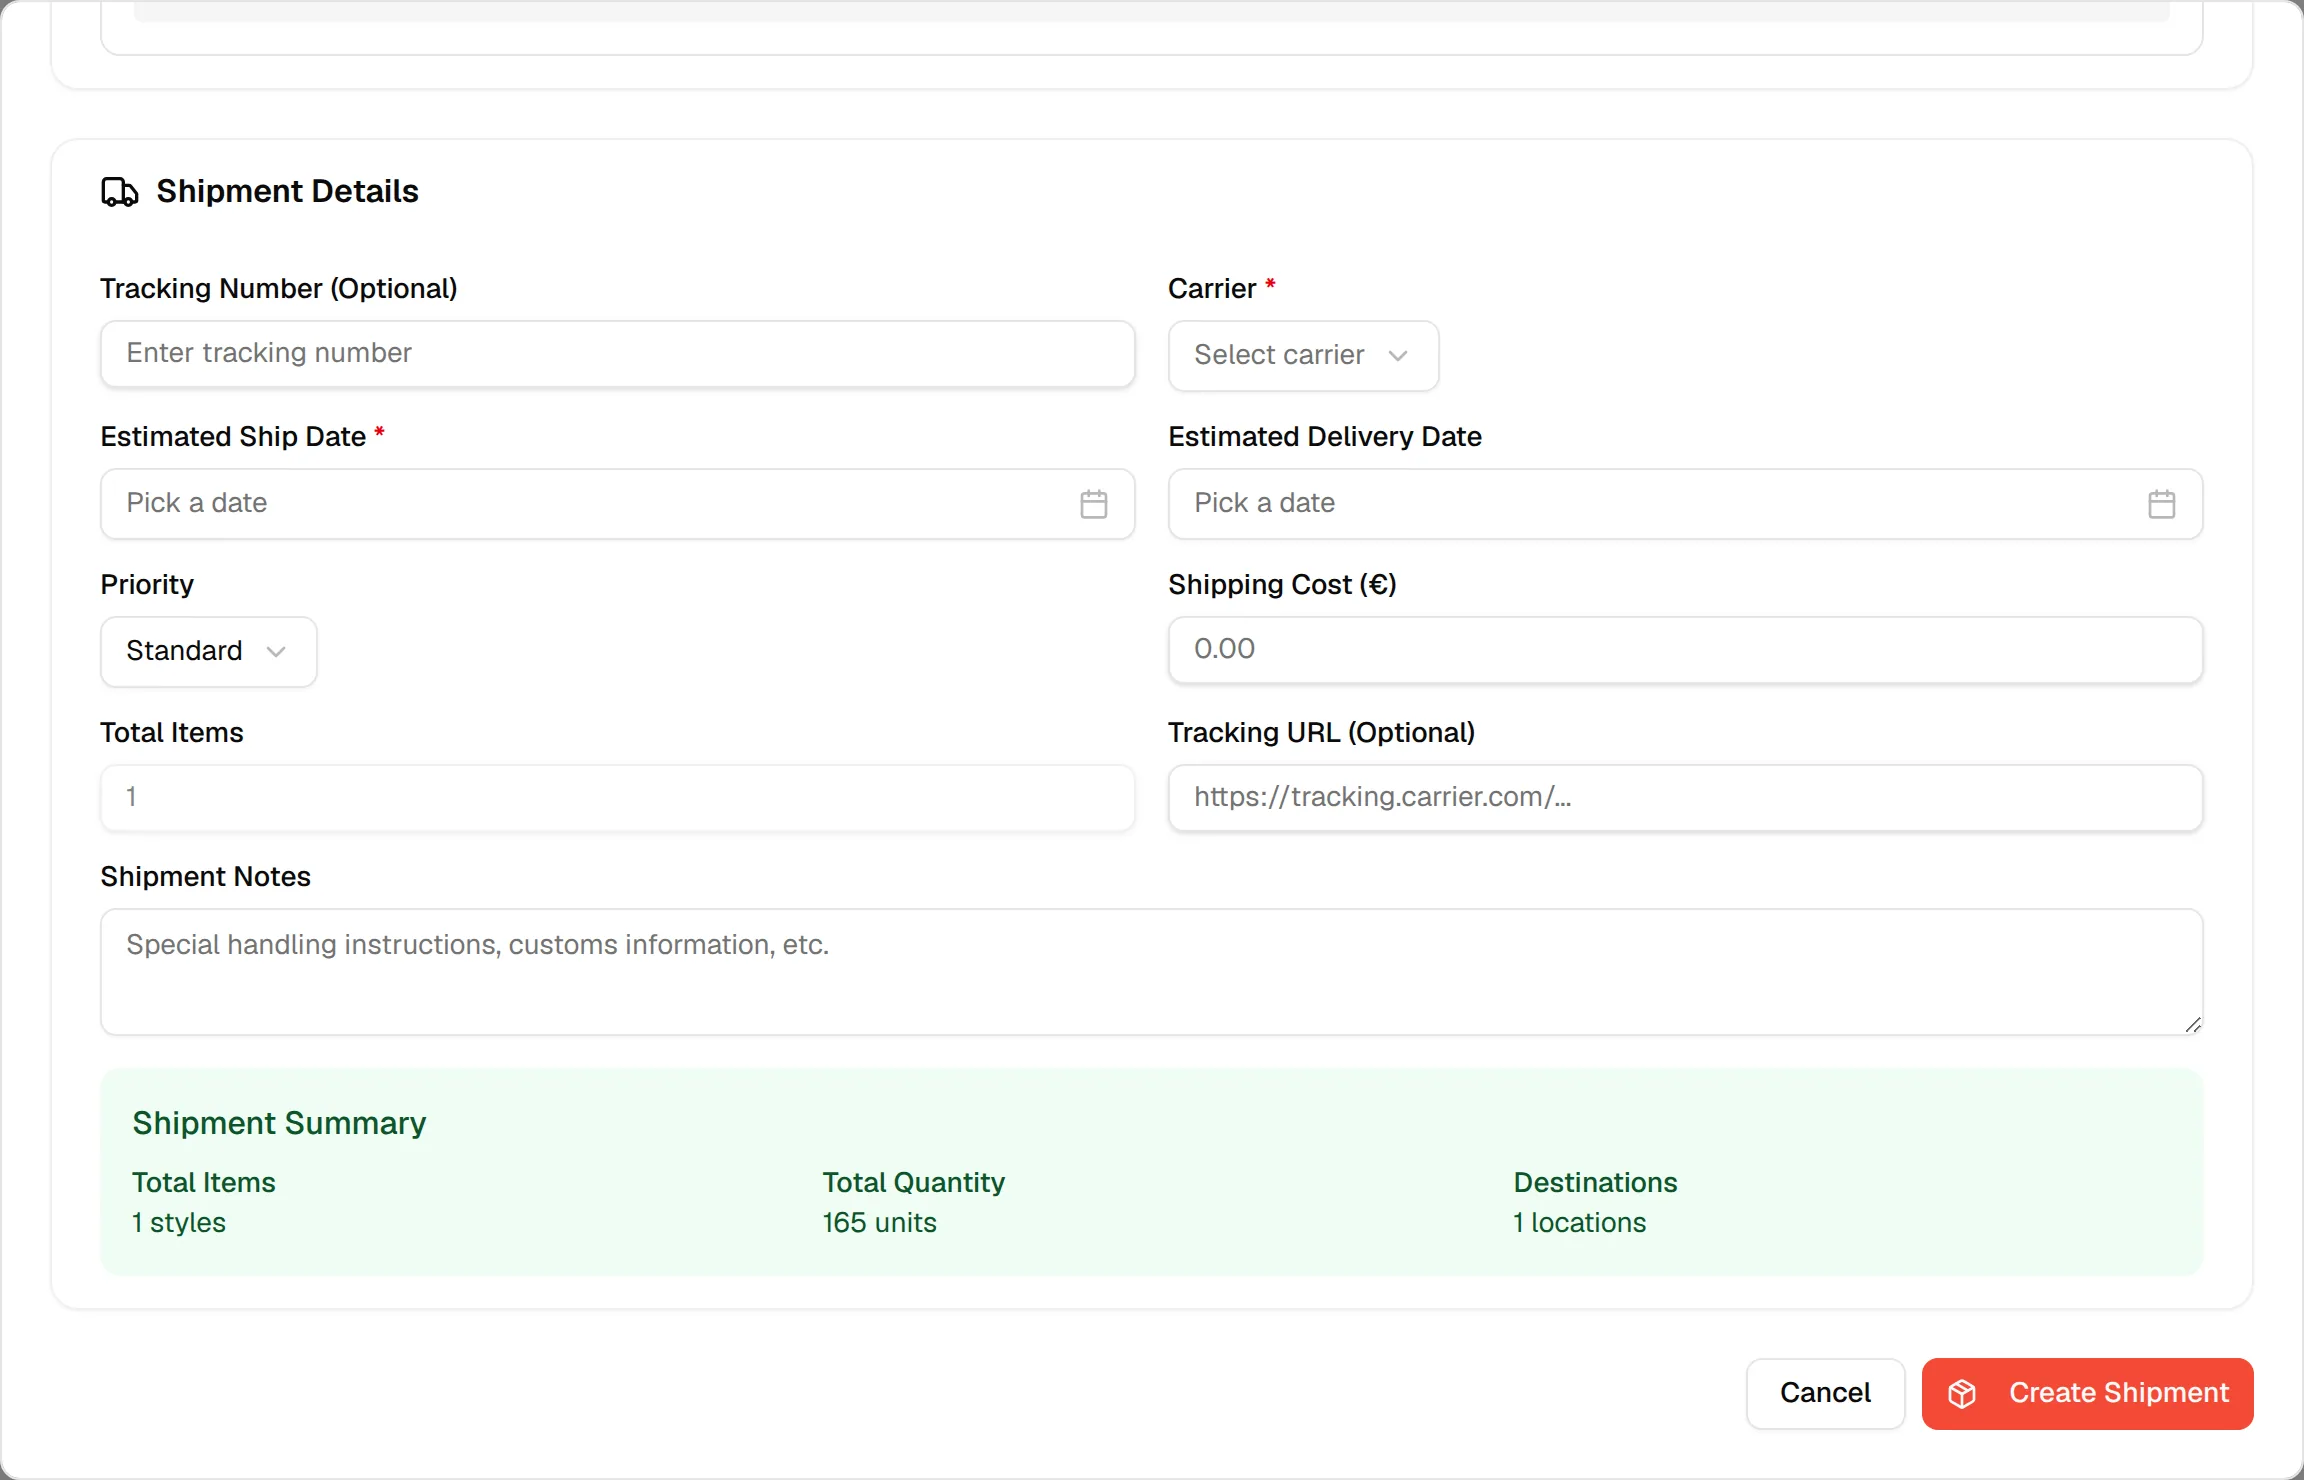Click the Shipment Summary heading
Image resolution: width=2304 pixels, height=1480 pixels.
point(279,1123)
